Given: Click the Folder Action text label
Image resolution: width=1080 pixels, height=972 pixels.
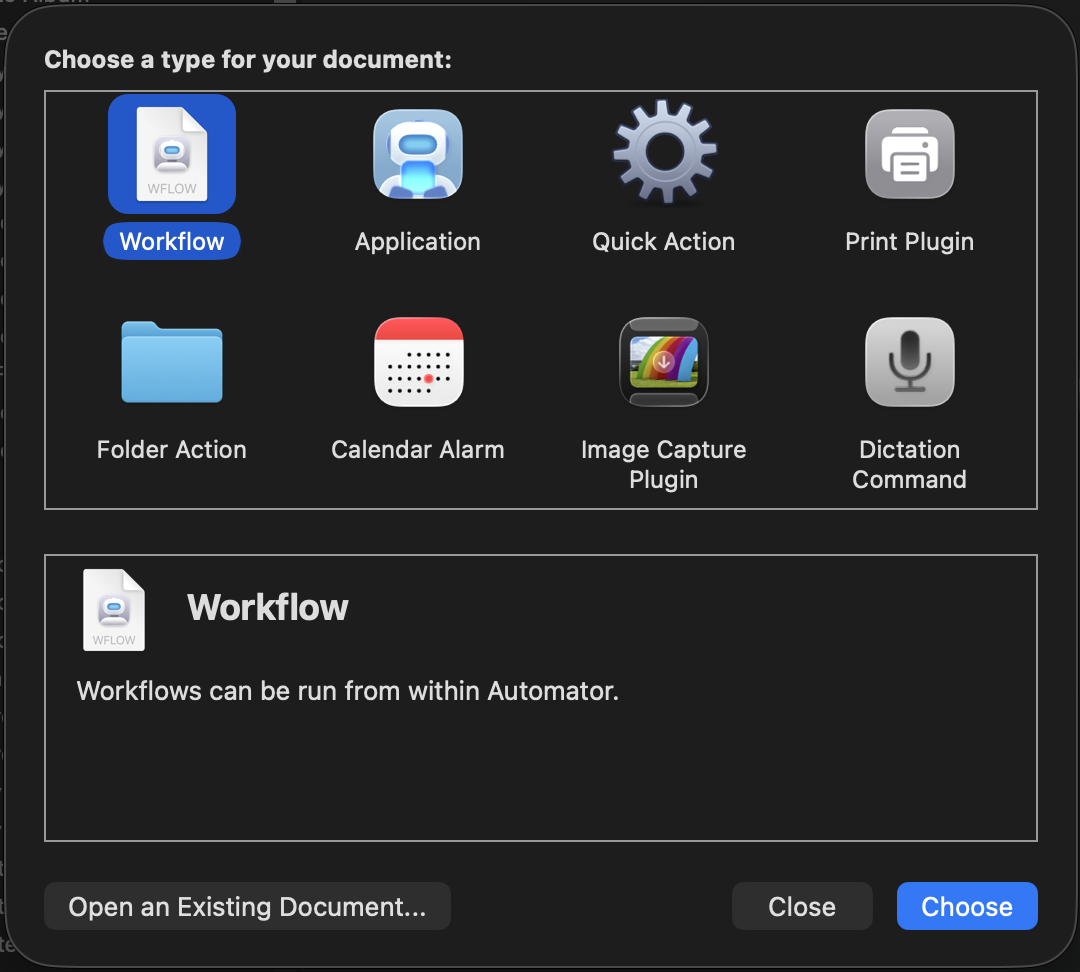Looking at the screenshot, I should coord(172,450).
